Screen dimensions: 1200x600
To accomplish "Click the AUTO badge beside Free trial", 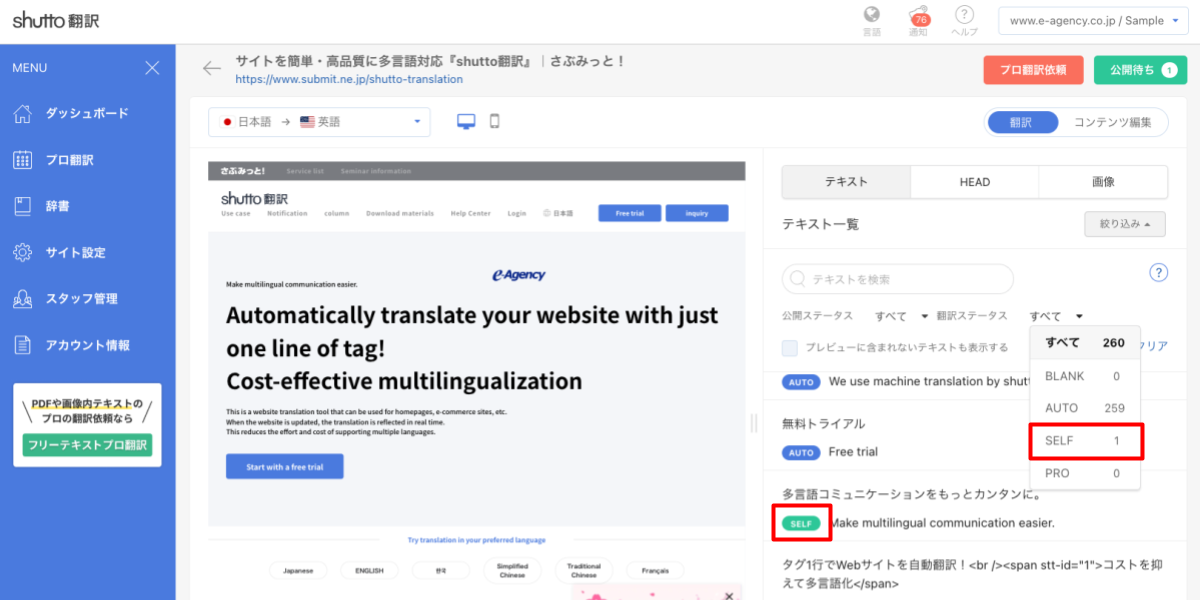I will tap(801, 452).
